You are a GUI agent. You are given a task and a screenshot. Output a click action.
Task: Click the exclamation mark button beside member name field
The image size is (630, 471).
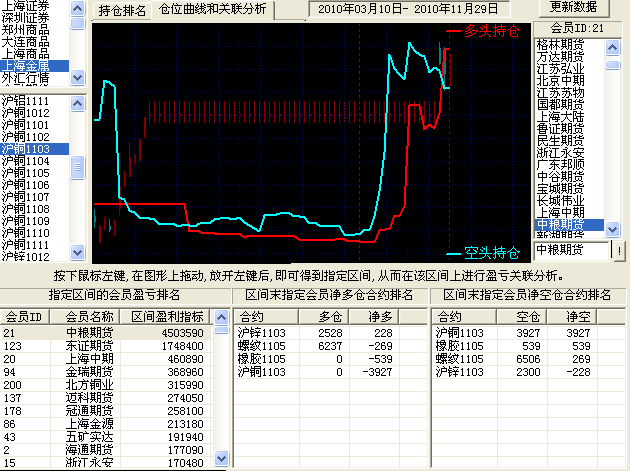619,249
